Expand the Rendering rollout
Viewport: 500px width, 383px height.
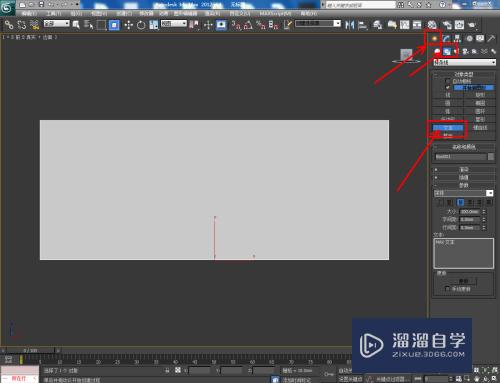464,169
